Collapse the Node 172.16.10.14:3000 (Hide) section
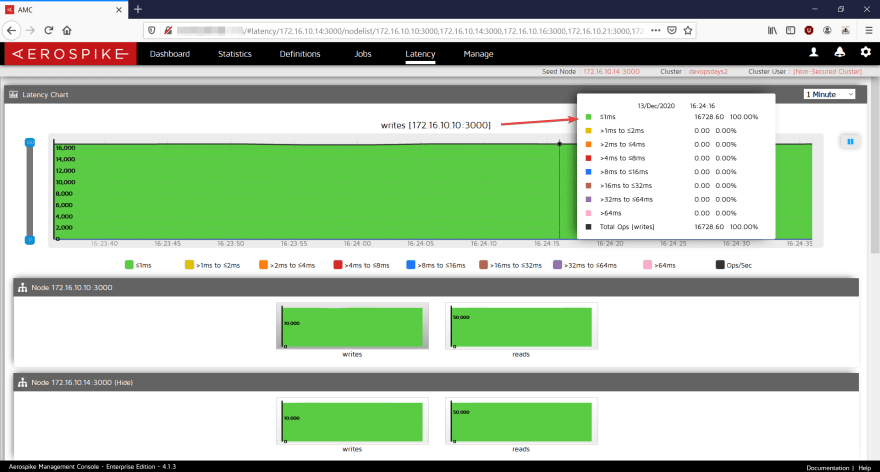Screen dimensions: 880x472 tap(436, 382)
